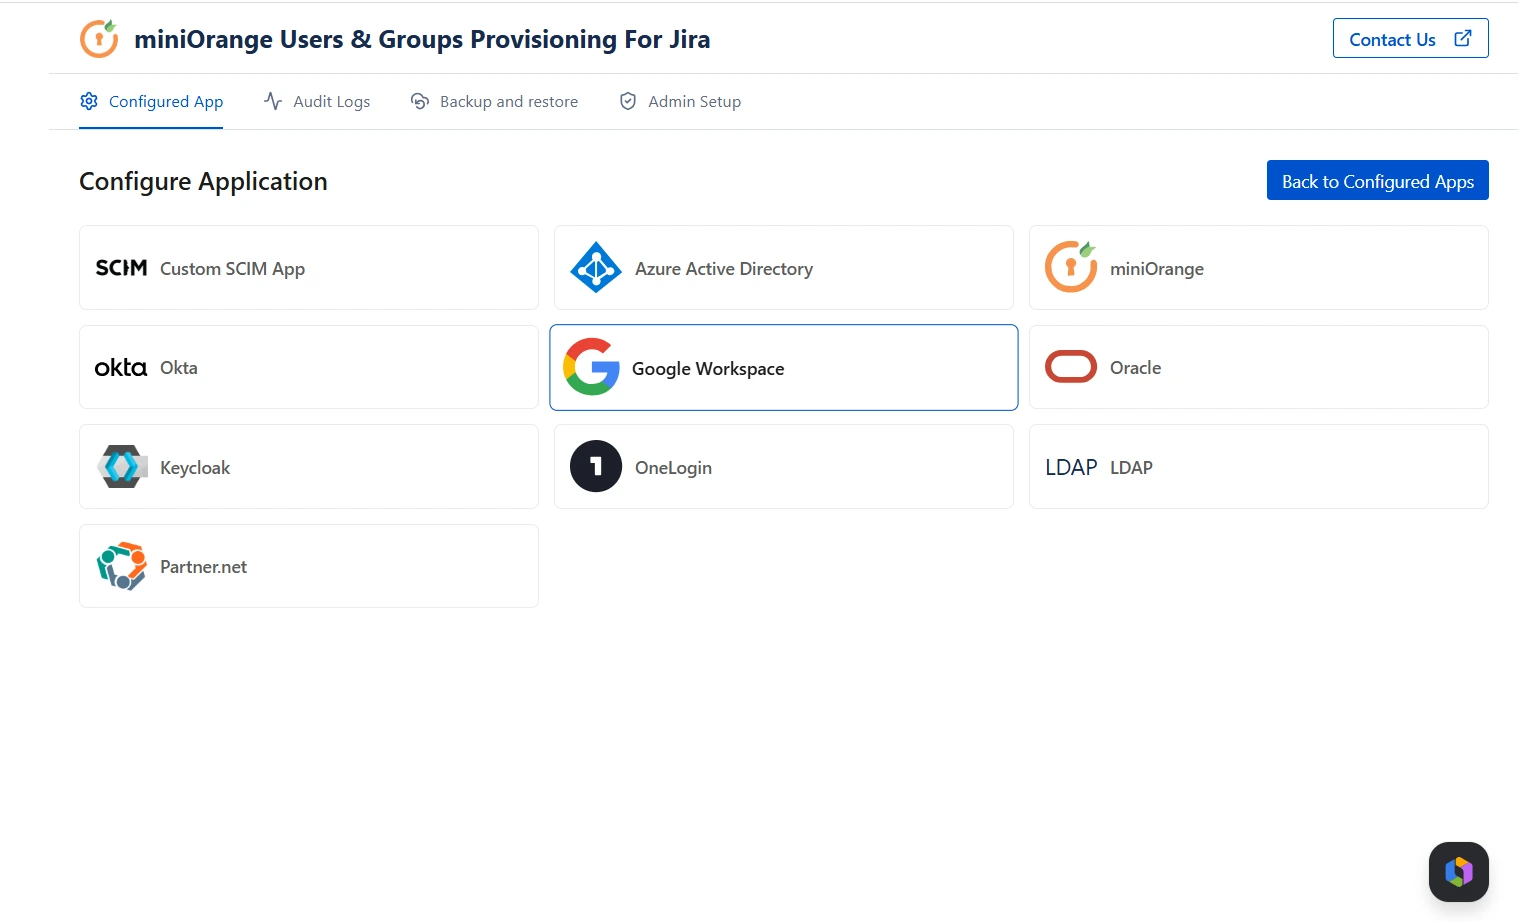Switch to the Configured App tab

151,101
